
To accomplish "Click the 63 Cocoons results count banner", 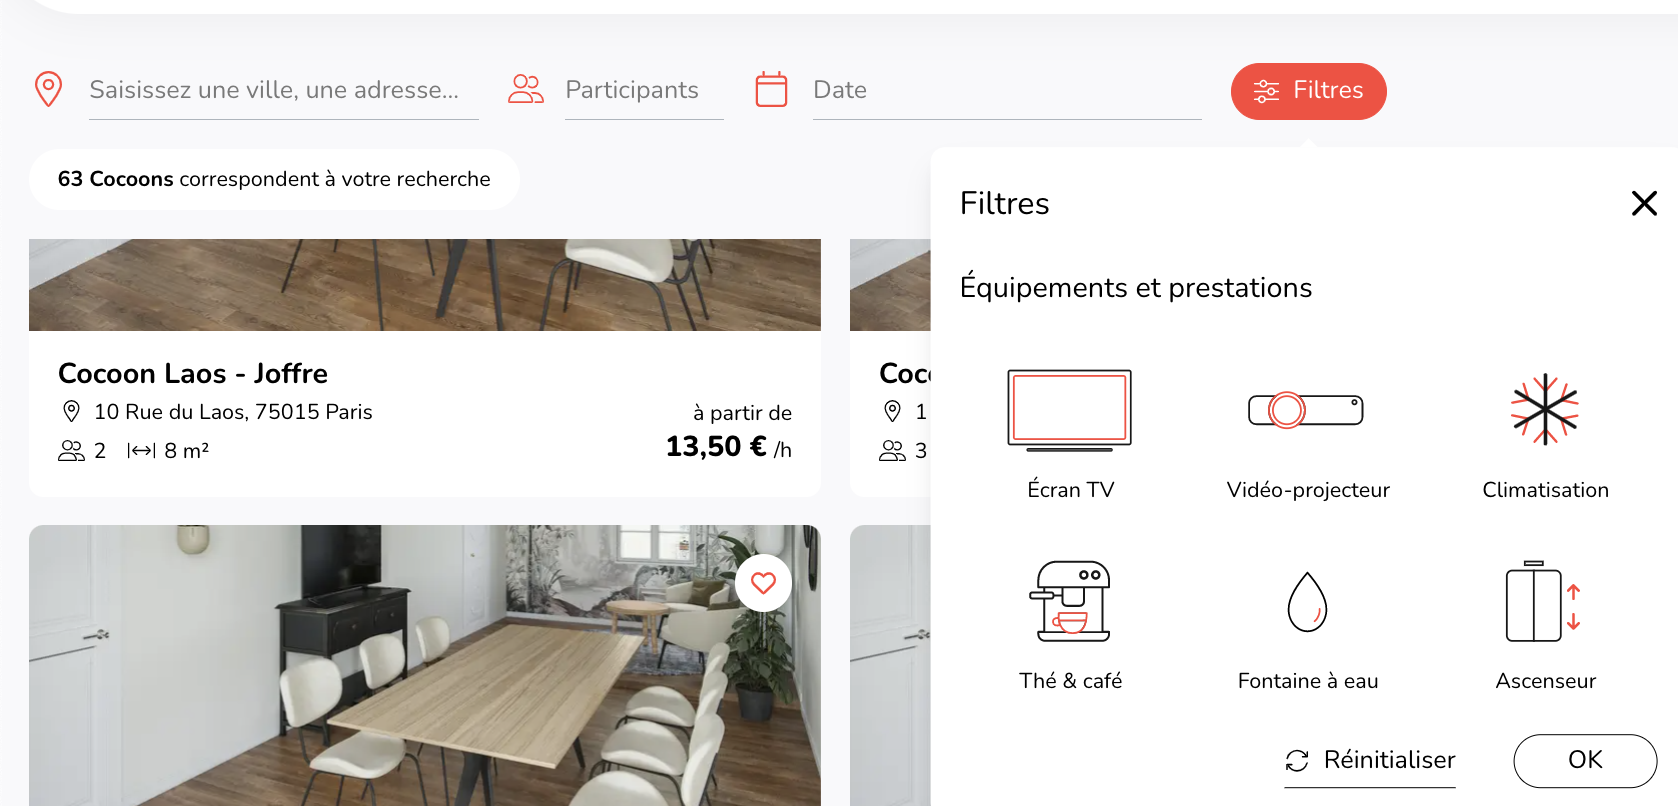I will (x=274, y=179).
